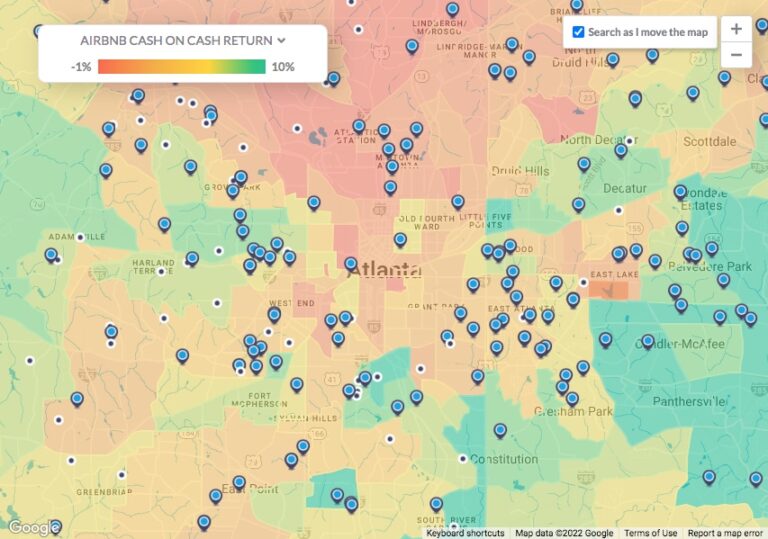Open the pin just above Constitution
Image resolution: width=768 pixels, height=539 pixels.
(500, 430)
